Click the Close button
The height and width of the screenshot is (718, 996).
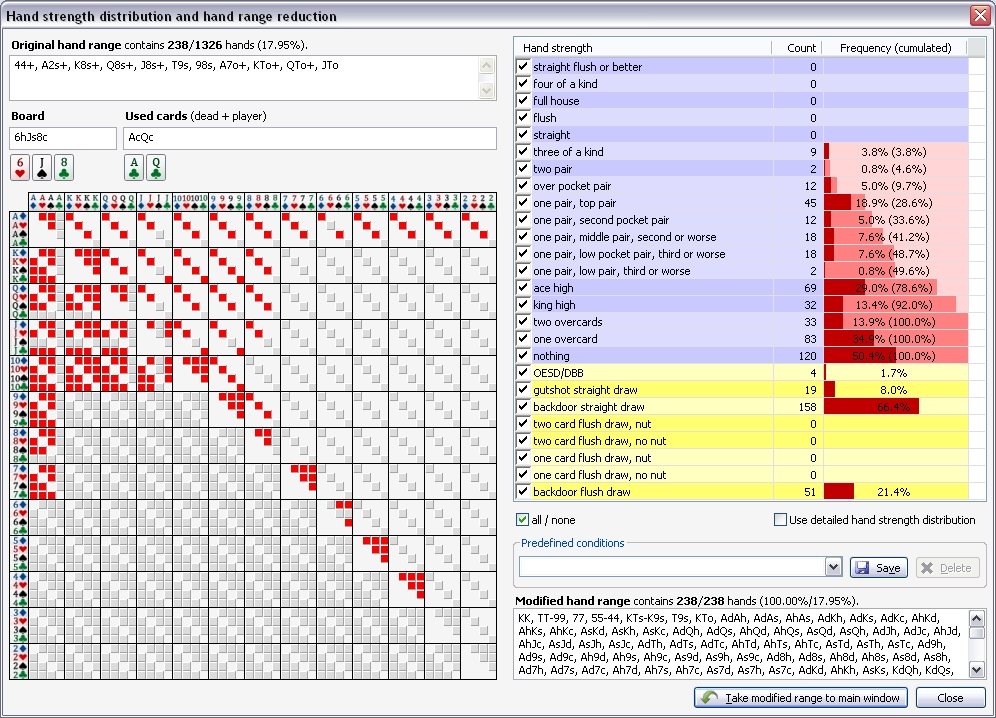point(950,698)
